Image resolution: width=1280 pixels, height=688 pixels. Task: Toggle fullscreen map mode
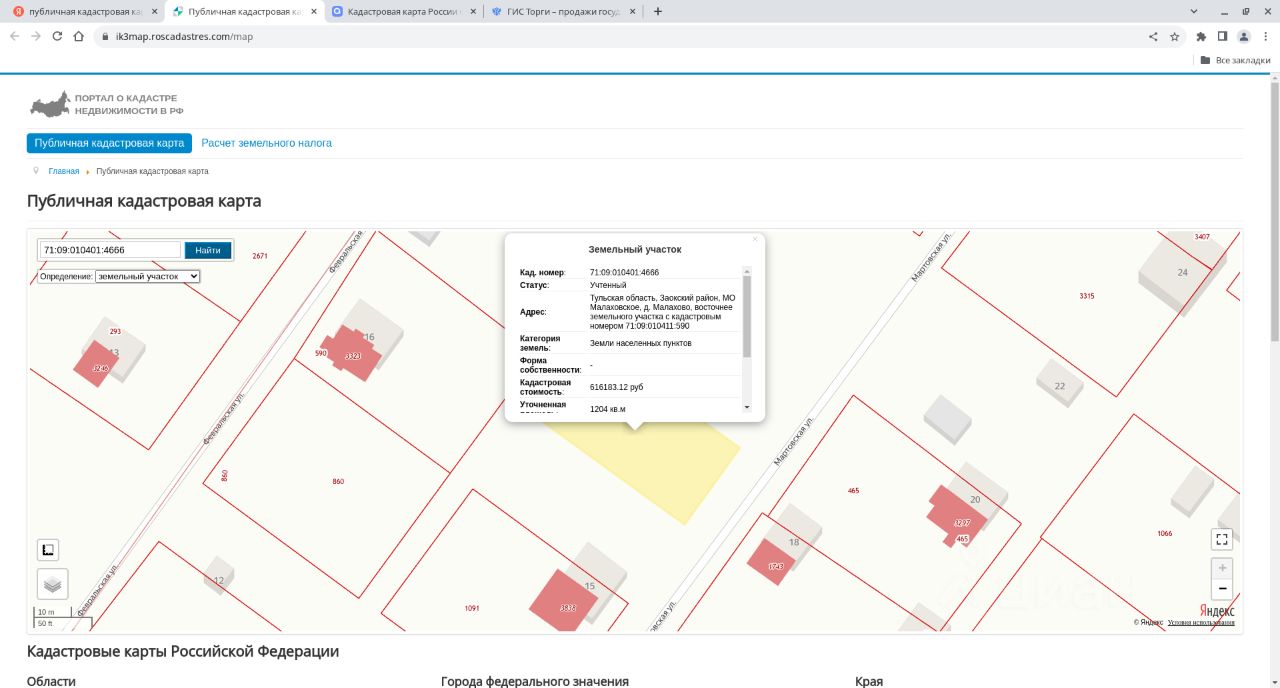coord(1222,539)
